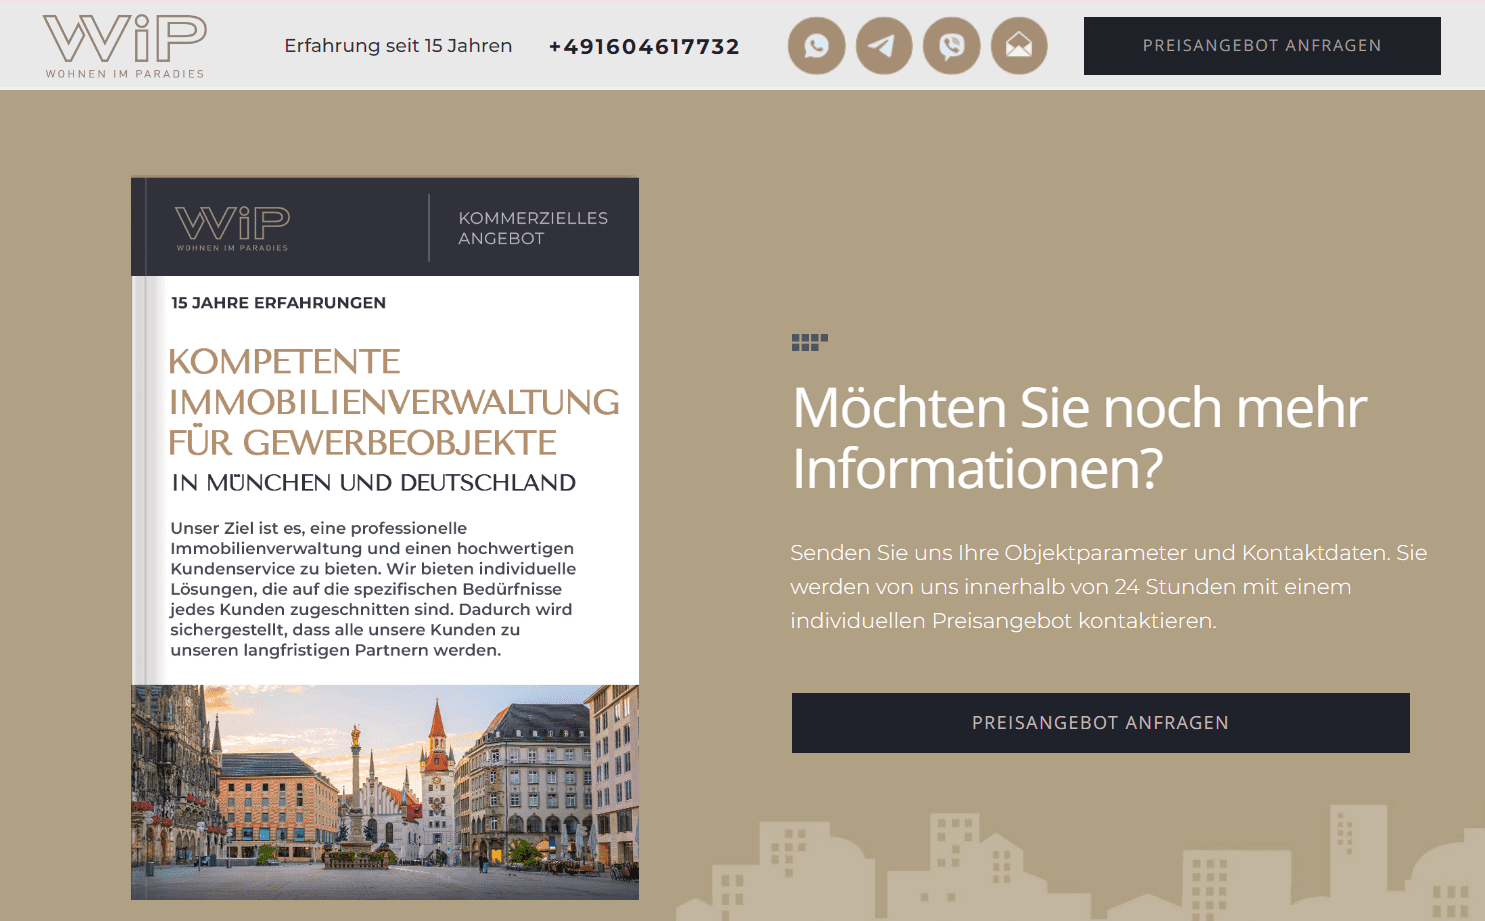
Task: Open the email envelope icon
Action: (1019, 46)
